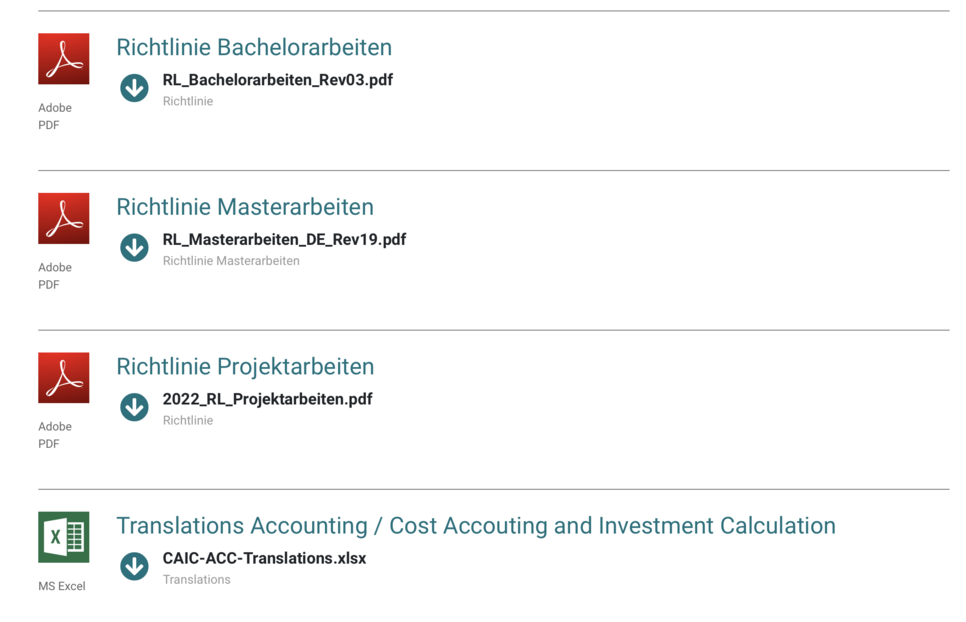Click 'Richtlinie' caption below RL_Bachelorarbeiten_Rev03.pdf
This screenshot has width=966, height=622.
(188, 101)
